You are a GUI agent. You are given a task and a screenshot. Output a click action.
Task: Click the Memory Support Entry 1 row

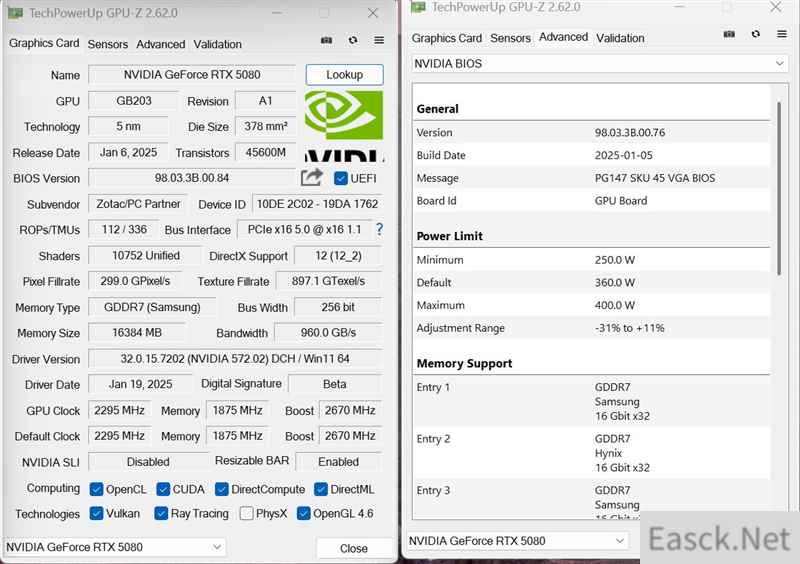pyautogui.click(x=591, y=402)
